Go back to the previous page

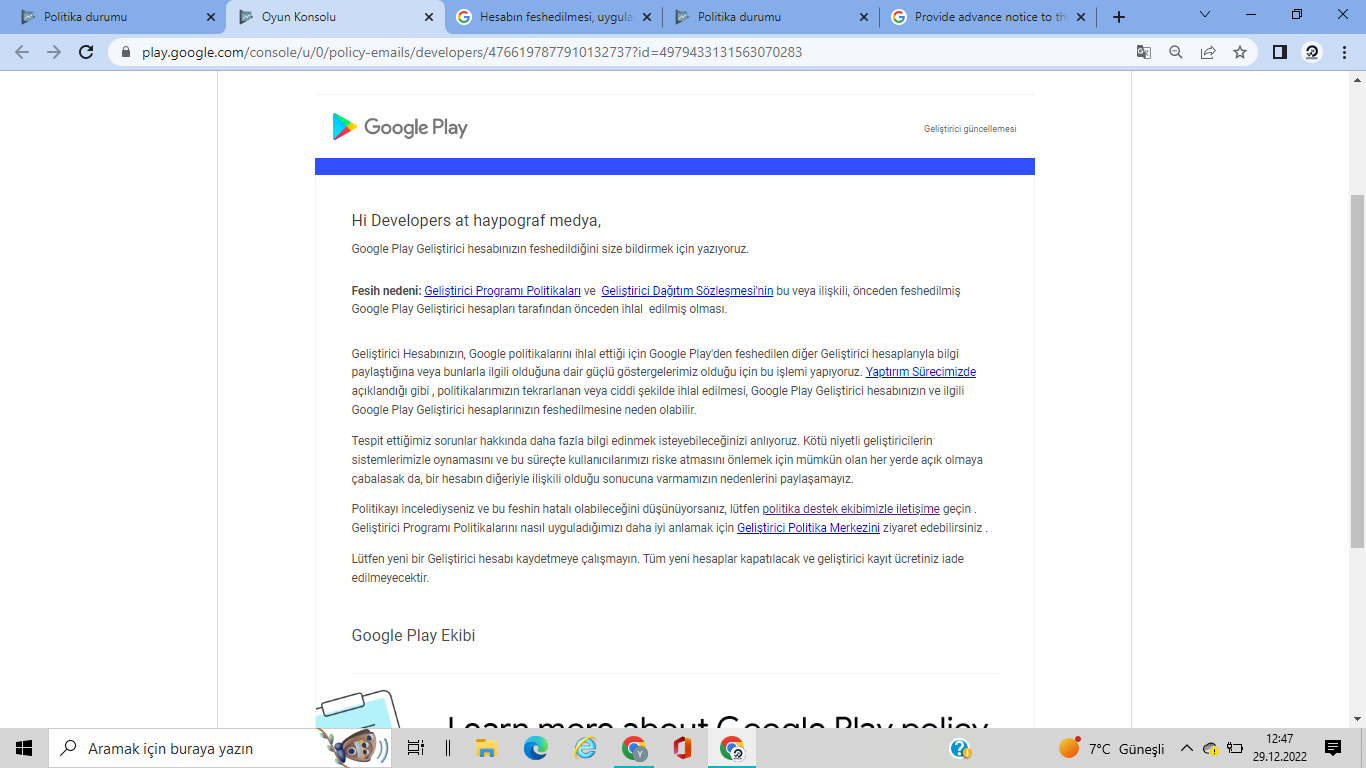(22, 52)
